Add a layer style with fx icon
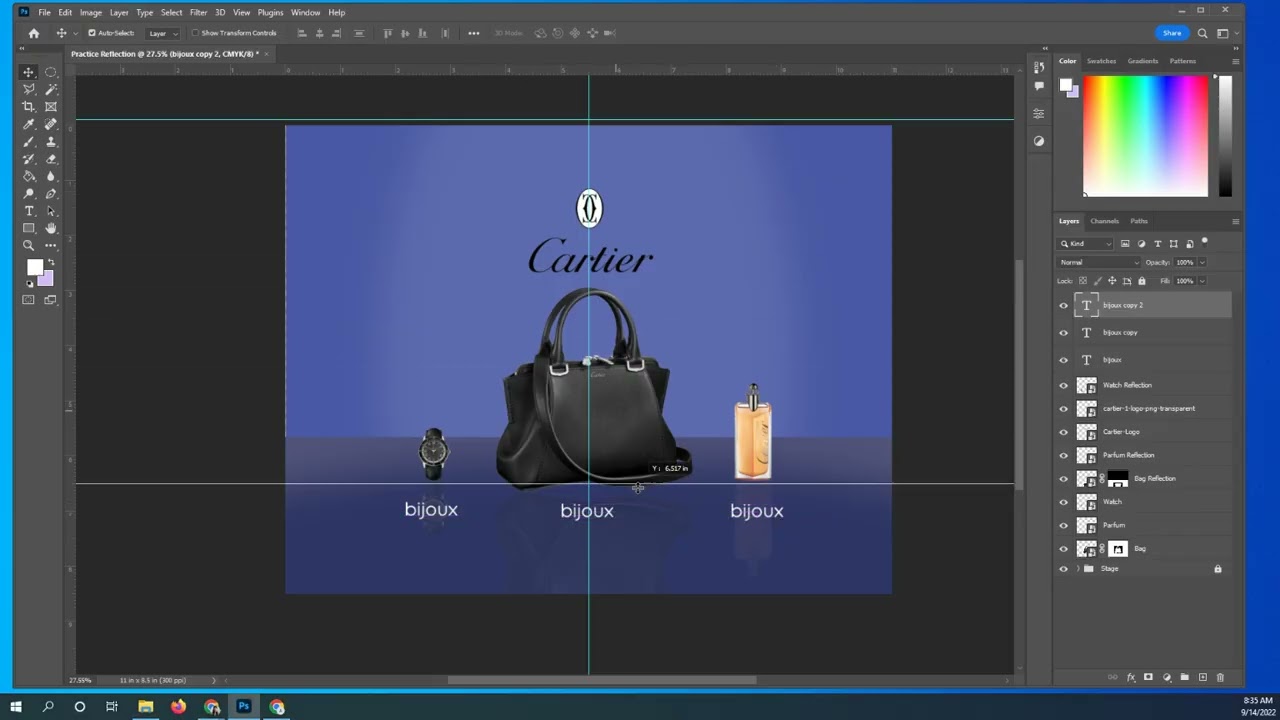This screenshot has height=720, width=1280. (x=1131, y=677)
